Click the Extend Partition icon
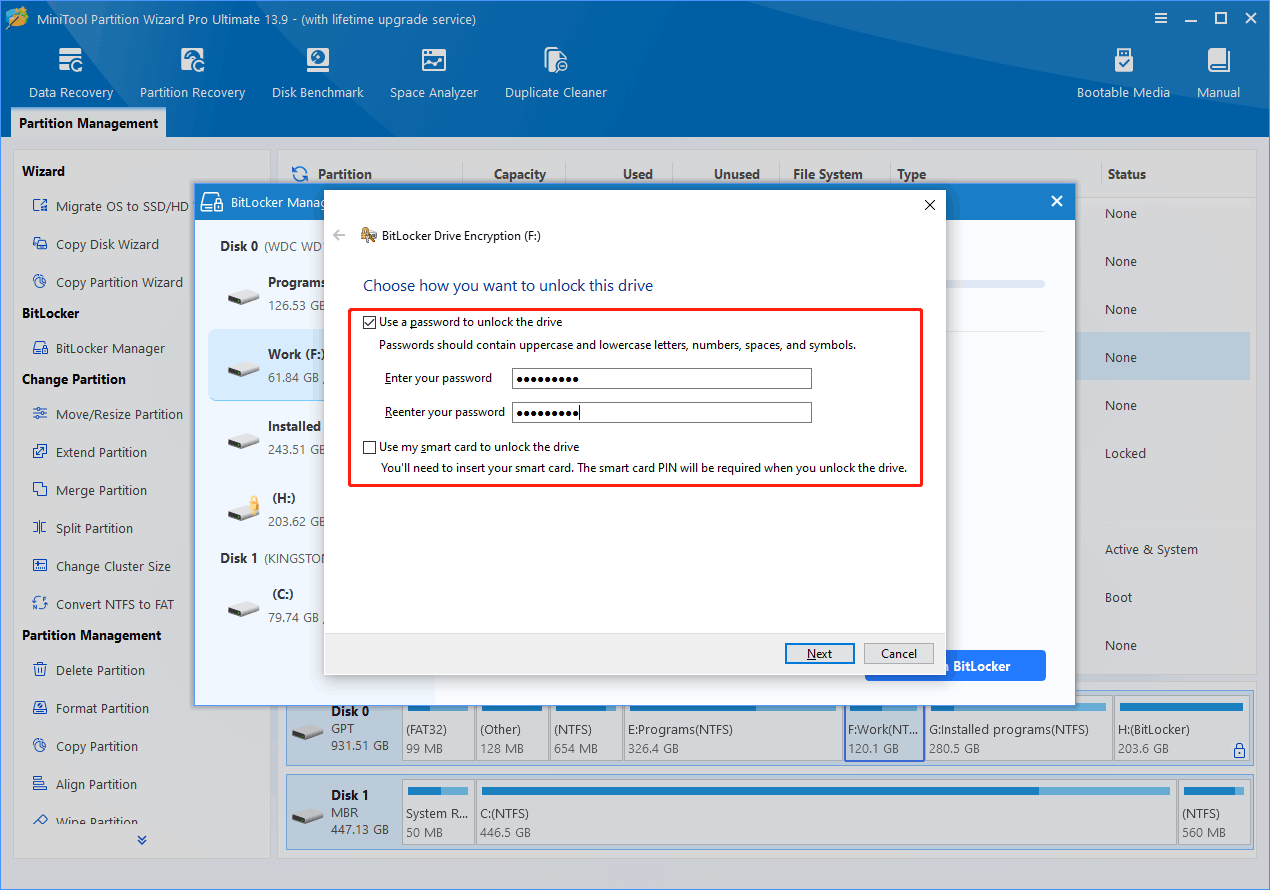This screenshot has width=1270, height=890. [x=40, y=452]
